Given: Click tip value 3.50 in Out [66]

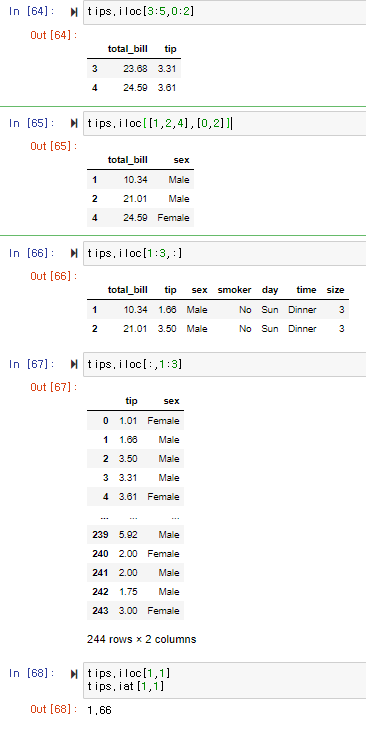Looking at the screenshot, I should (167, 329).
